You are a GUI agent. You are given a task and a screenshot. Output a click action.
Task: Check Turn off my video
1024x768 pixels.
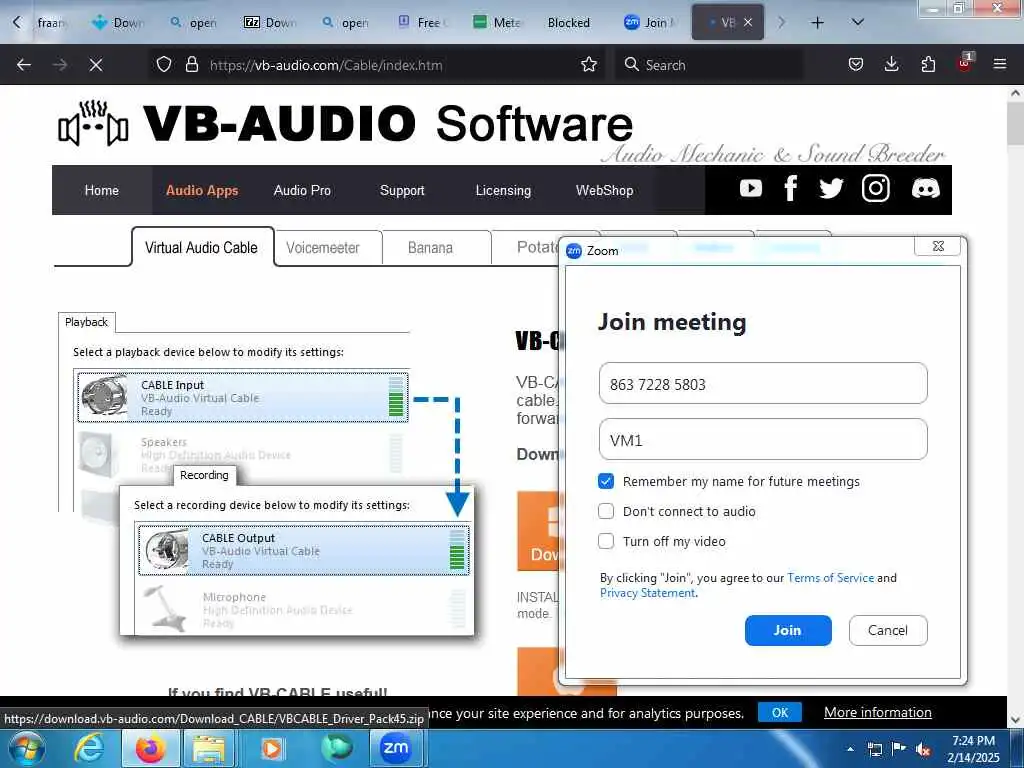click(606, 541)
